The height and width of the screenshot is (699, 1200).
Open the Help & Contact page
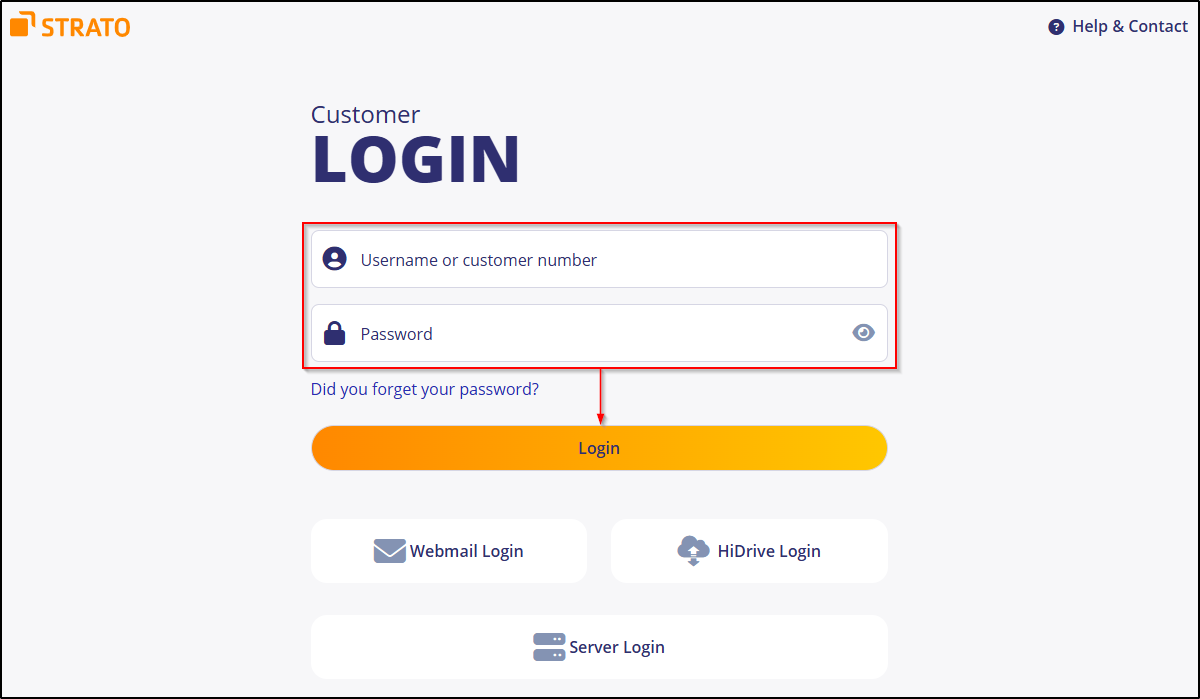click(x=1129, y=26)
